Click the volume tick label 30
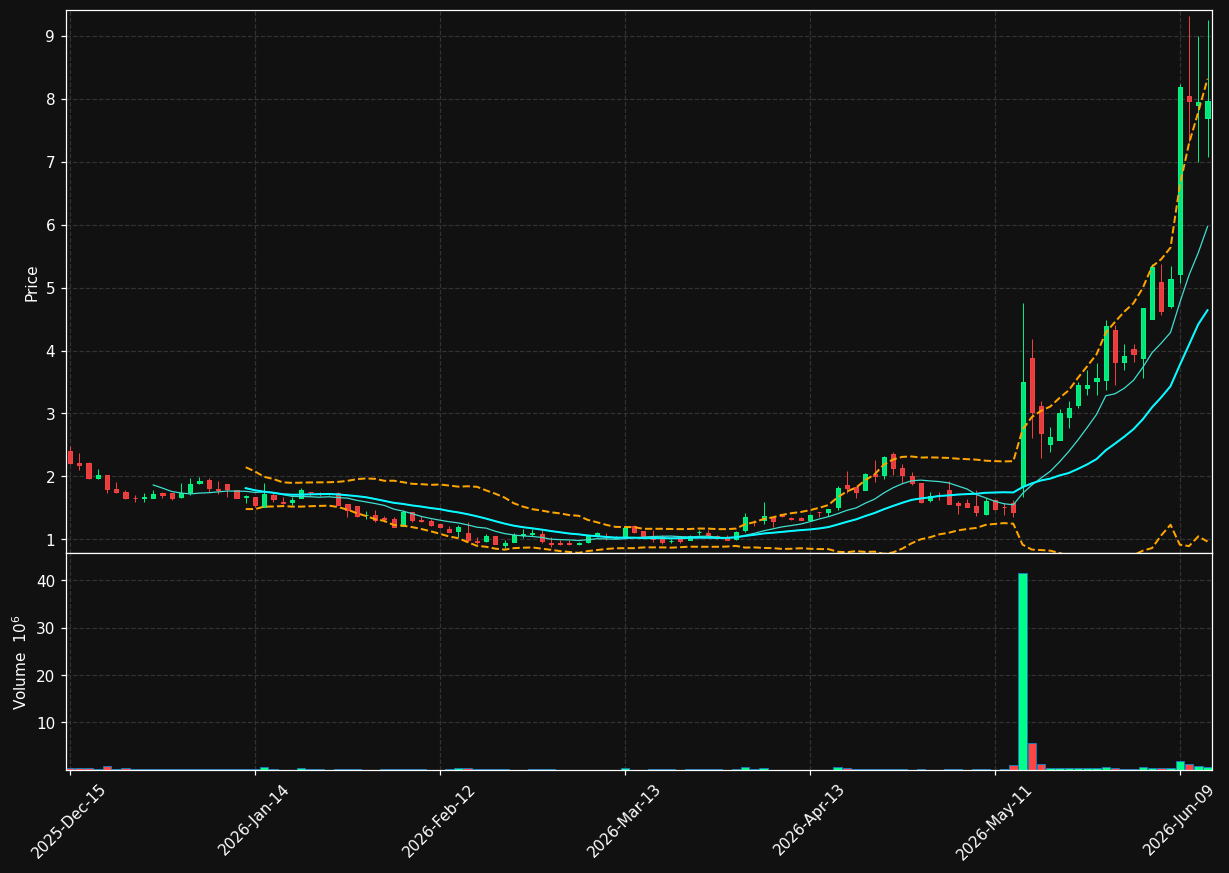This screenshot has height=873, width=1229. pyautogui.click(x=46, y=628)
